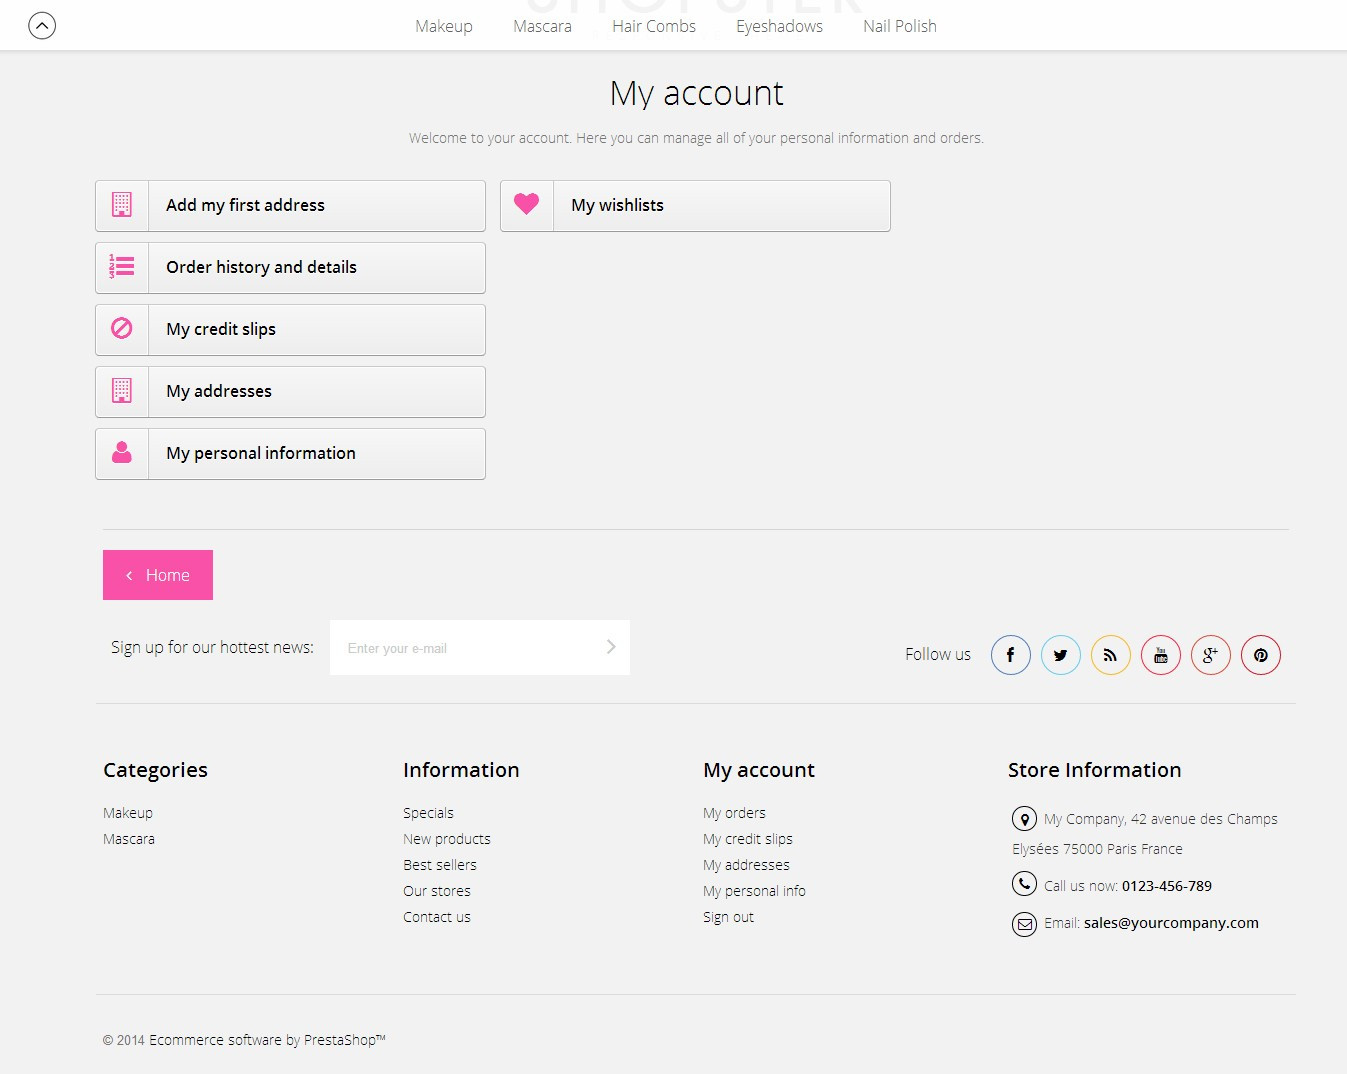The image size is (1347, 1074).
Task: Select Hair Combs in top navigation
Action: click(653, 26)
